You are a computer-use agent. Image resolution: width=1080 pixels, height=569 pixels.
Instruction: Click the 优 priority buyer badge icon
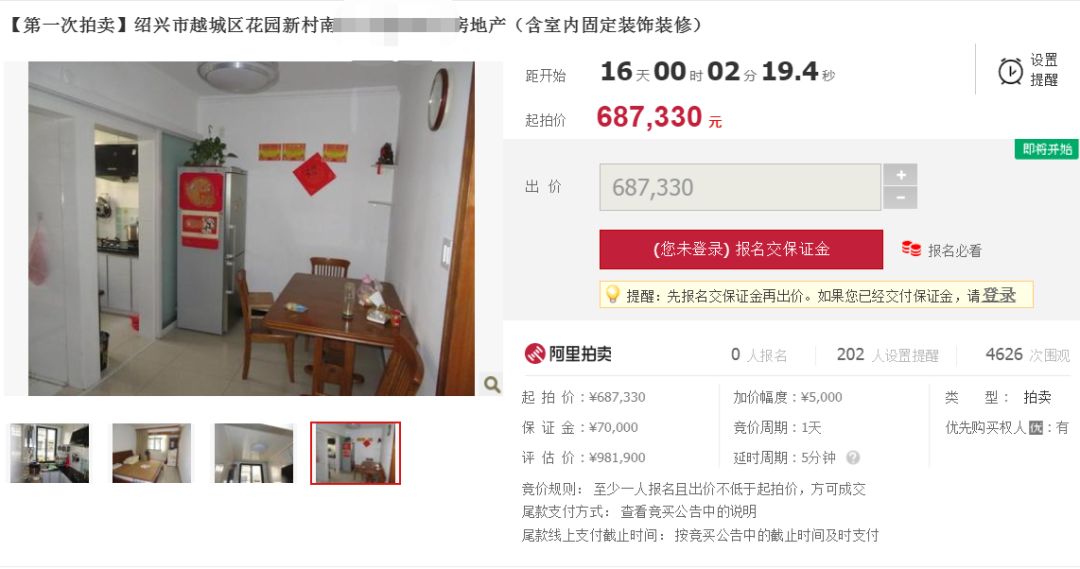click(1036, 428)
